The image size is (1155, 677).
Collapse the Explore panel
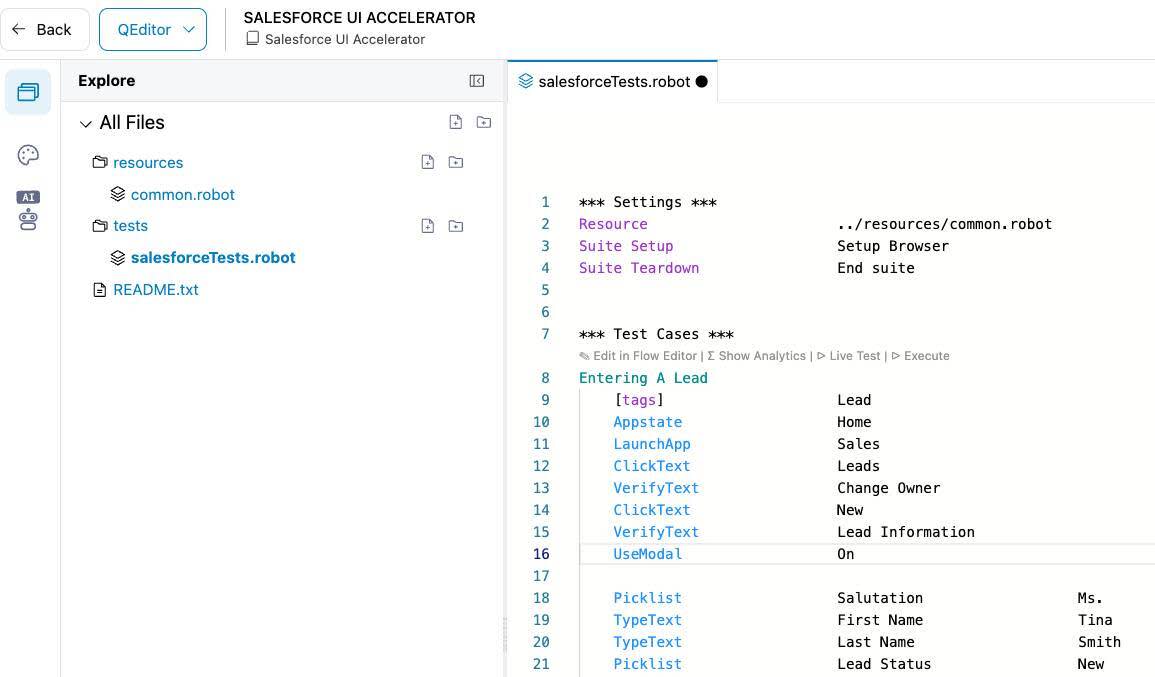click(477, 81)
